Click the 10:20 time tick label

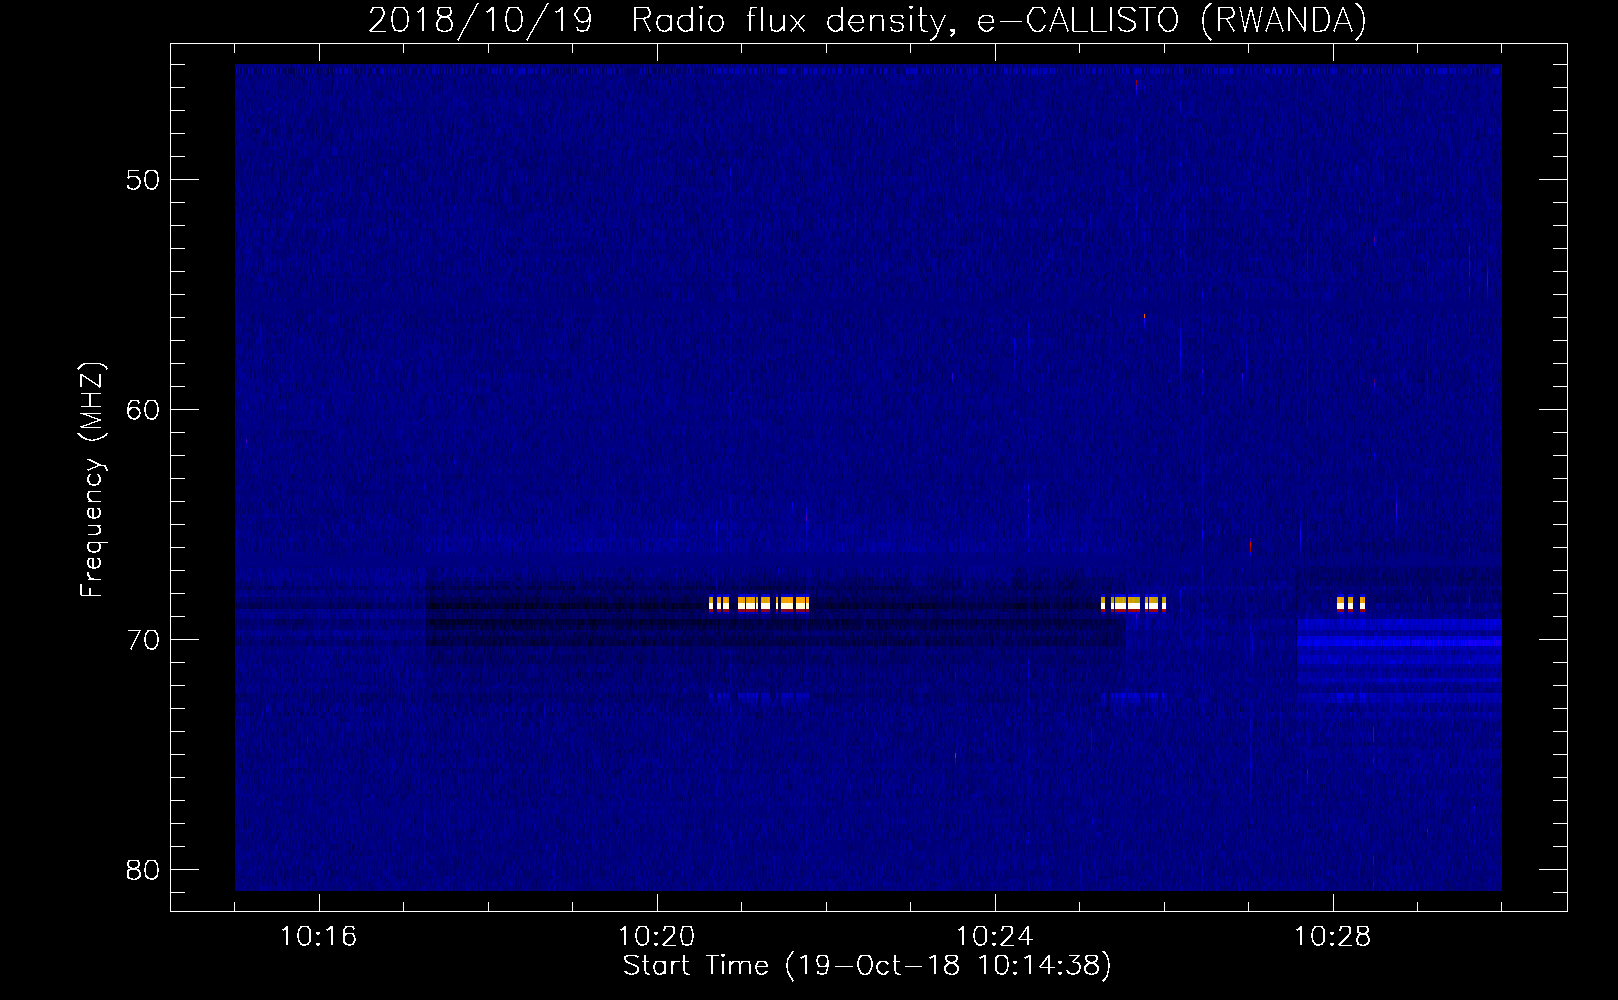656,937
